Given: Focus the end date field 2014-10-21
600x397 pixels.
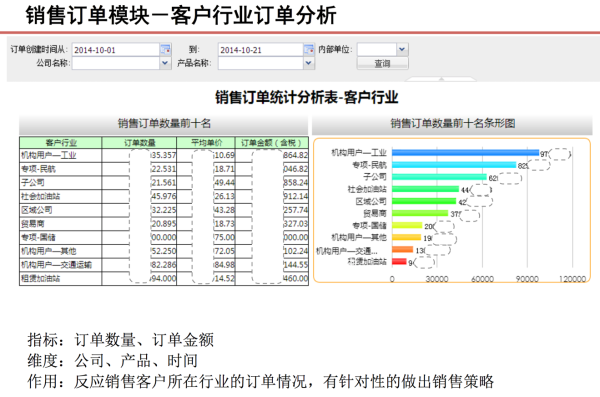Looking at the screenshot, I should [261, 50].
